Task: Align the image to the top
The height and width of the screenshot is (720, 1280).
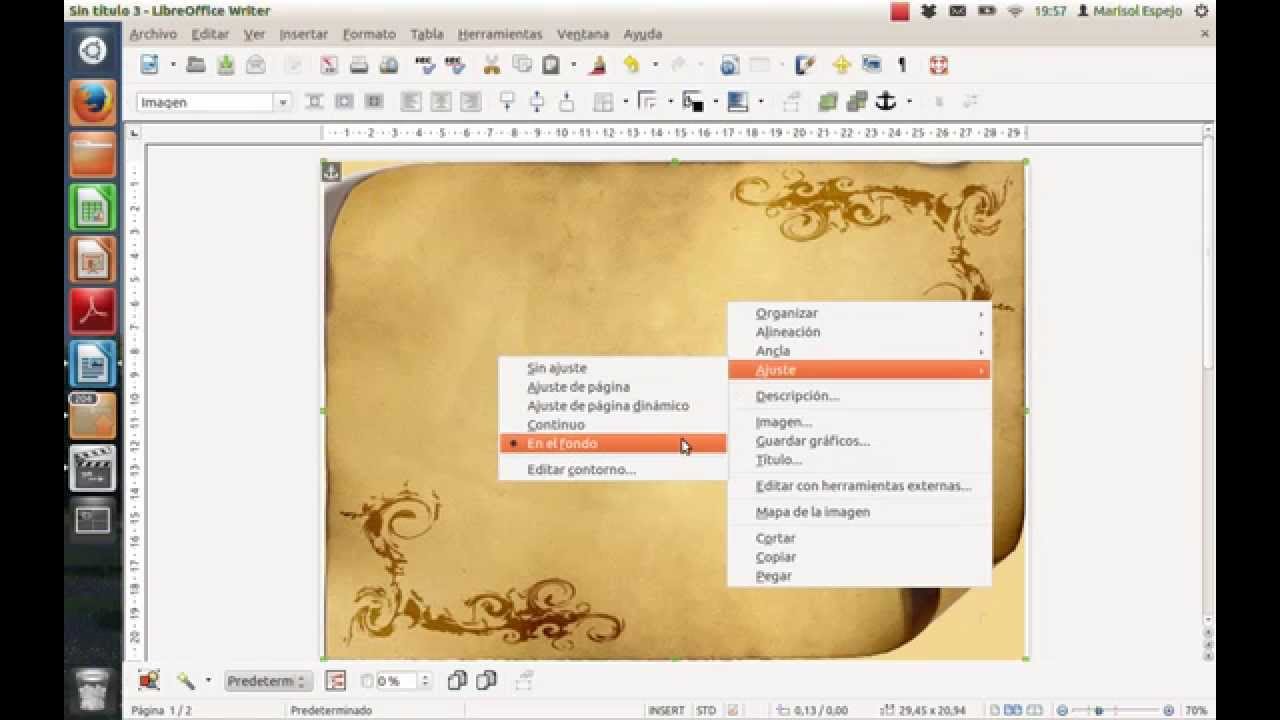Action: [x=507, y=102]
